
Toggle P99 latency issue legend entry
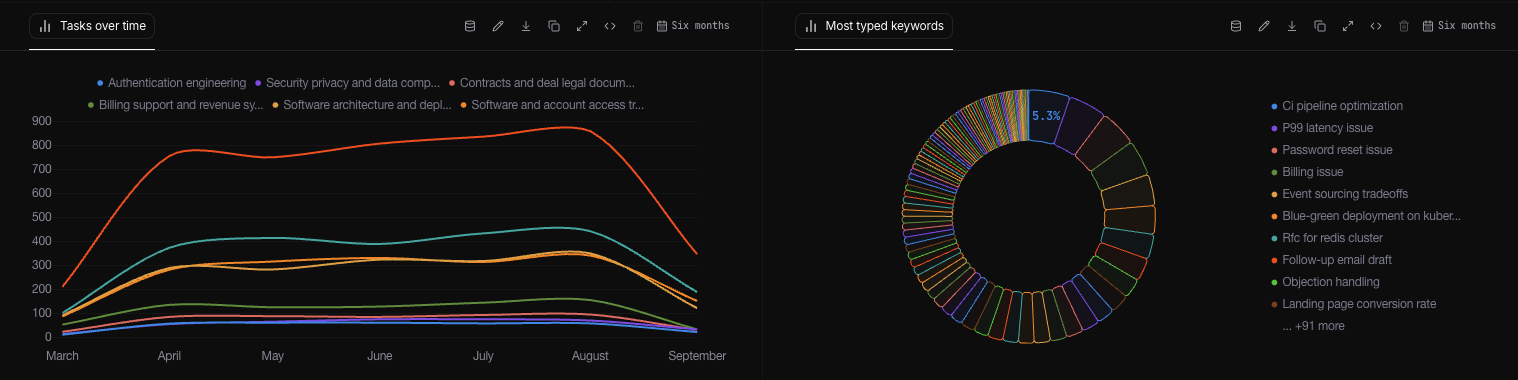pyautogui.click(x=1322, y=128)
